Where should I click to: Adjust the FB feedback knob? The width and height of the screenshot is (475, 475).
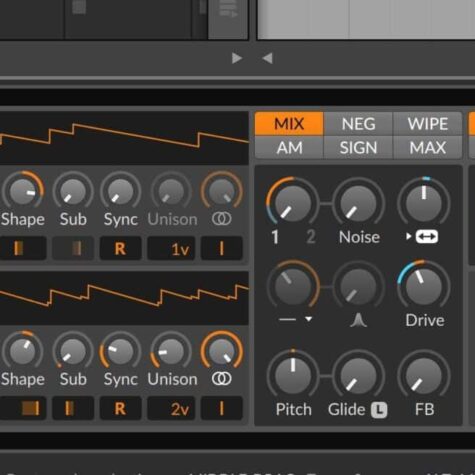[424, 375]
